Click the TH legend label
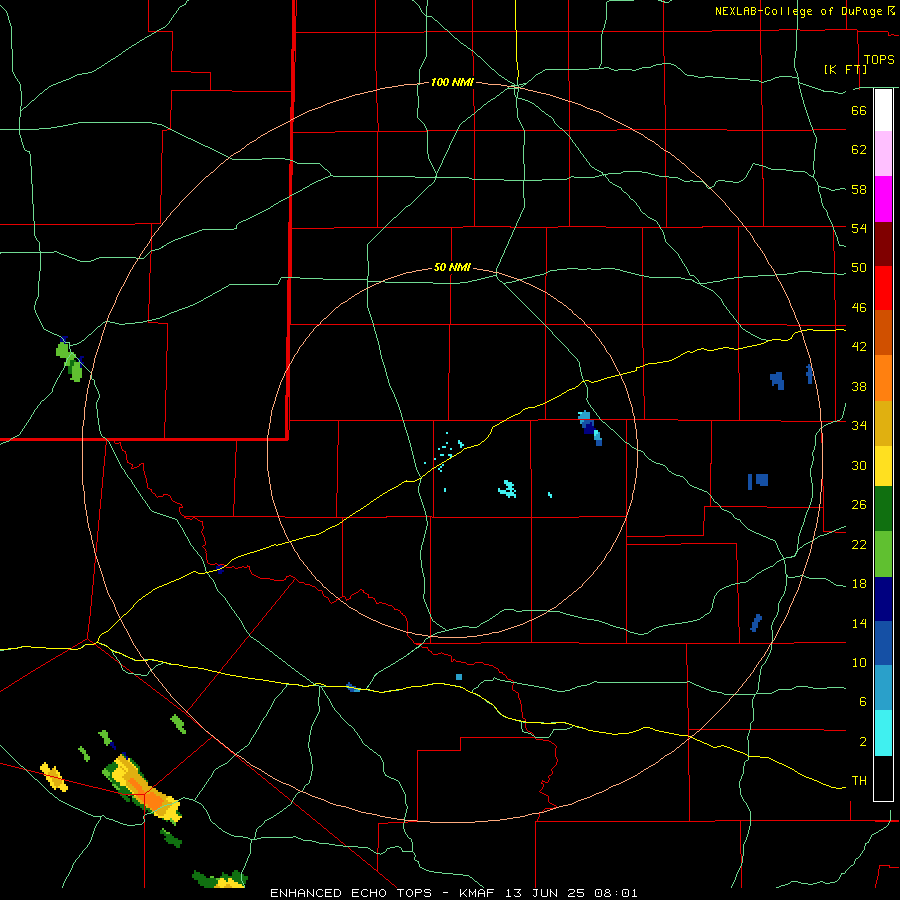 point(859,781)
